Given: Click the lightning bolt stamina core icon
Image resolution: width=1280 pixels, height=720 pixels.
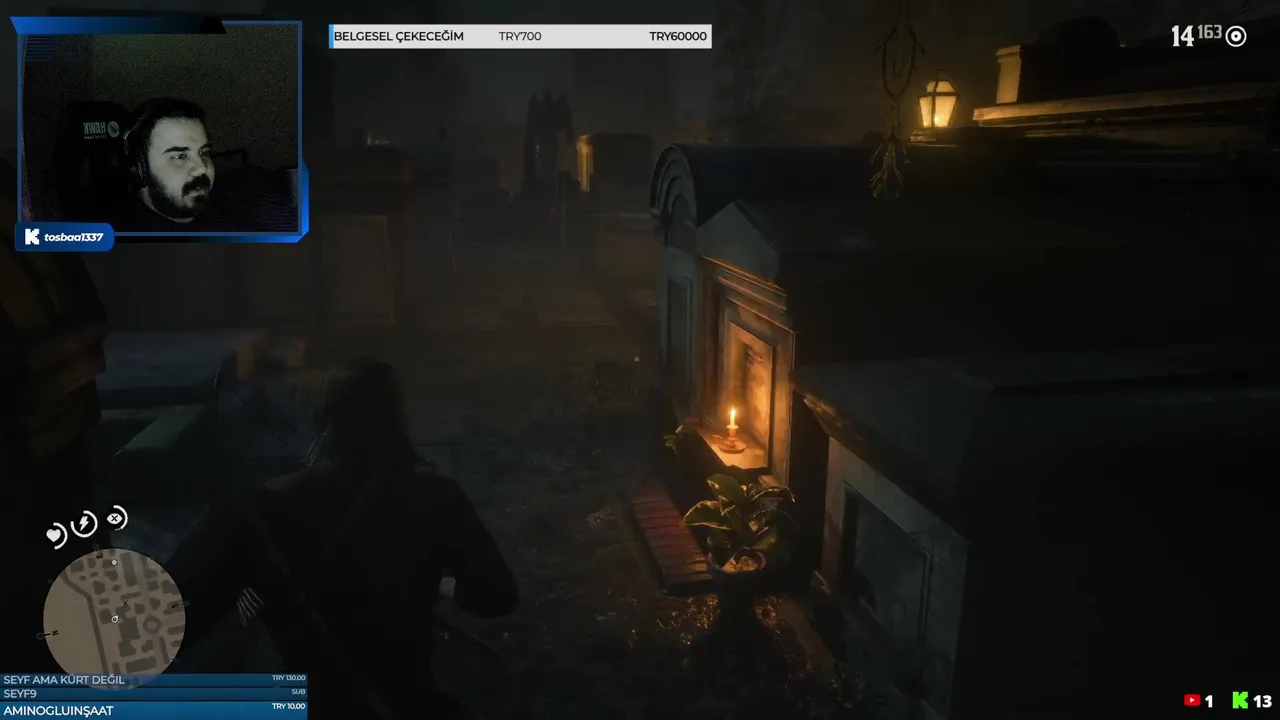Looking at the screenshot, I should [x=84, y=524].
